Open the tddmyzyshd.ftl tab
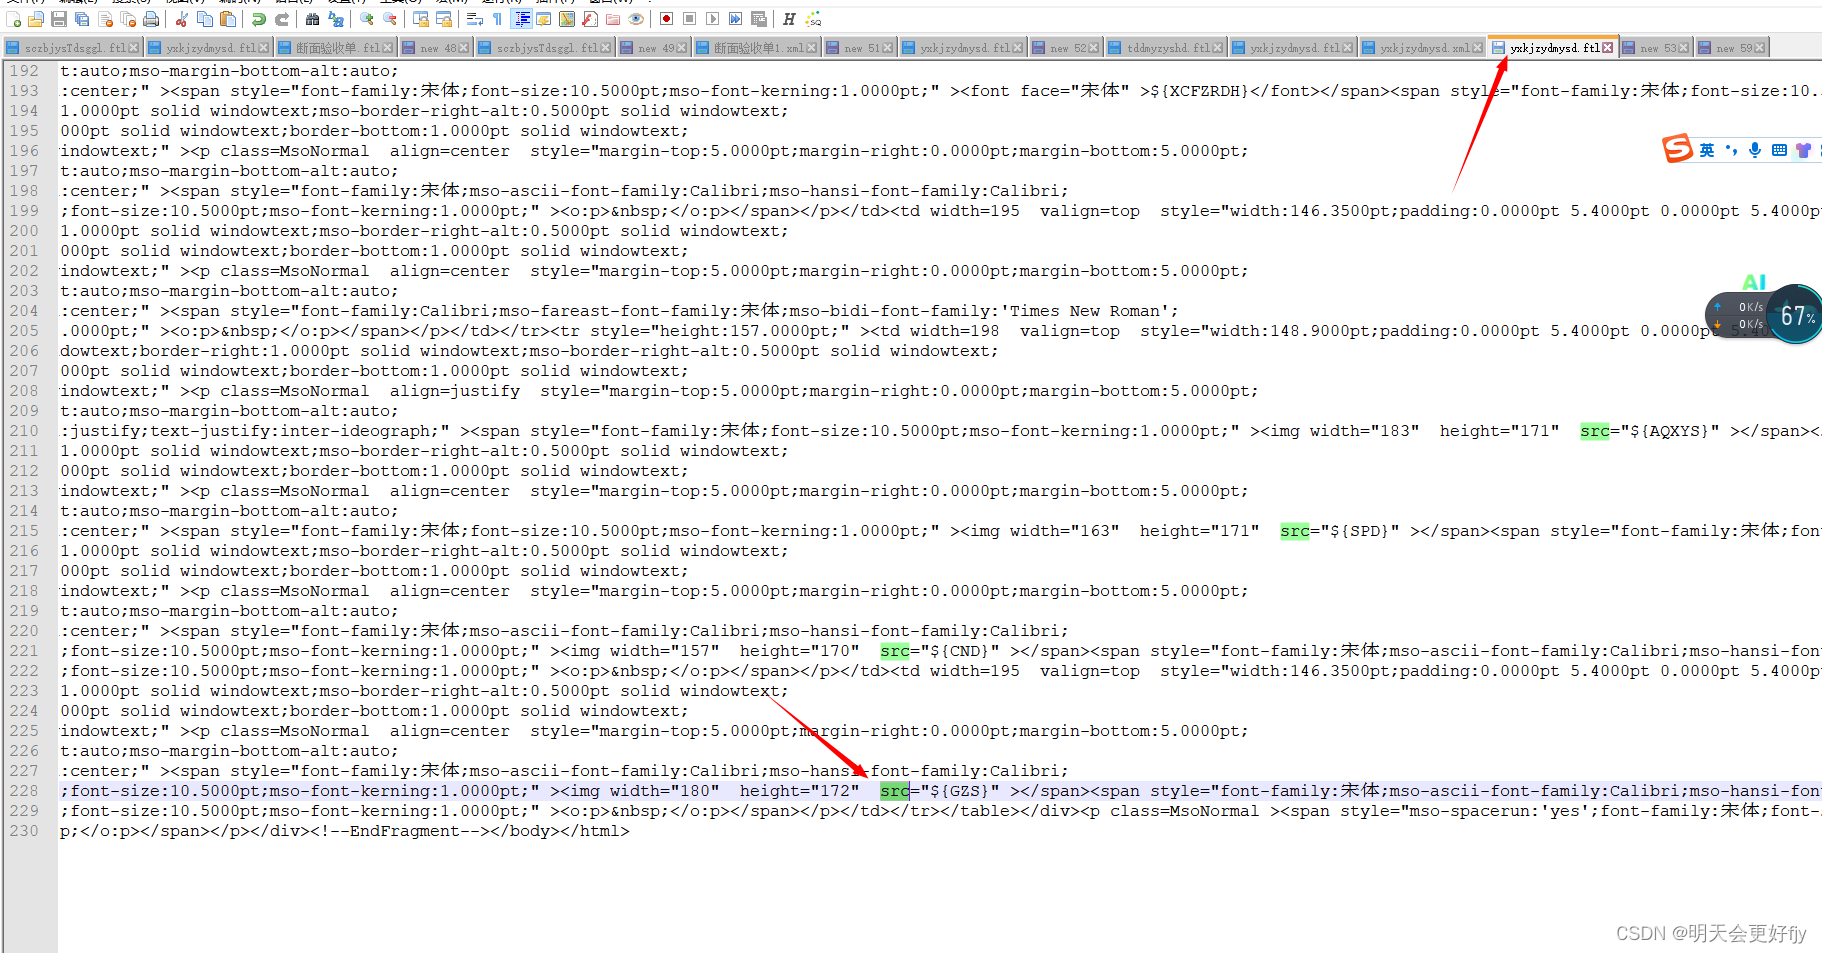Image resolution: width=1822 pixels, height=953 pixels. coord(1168,48)
